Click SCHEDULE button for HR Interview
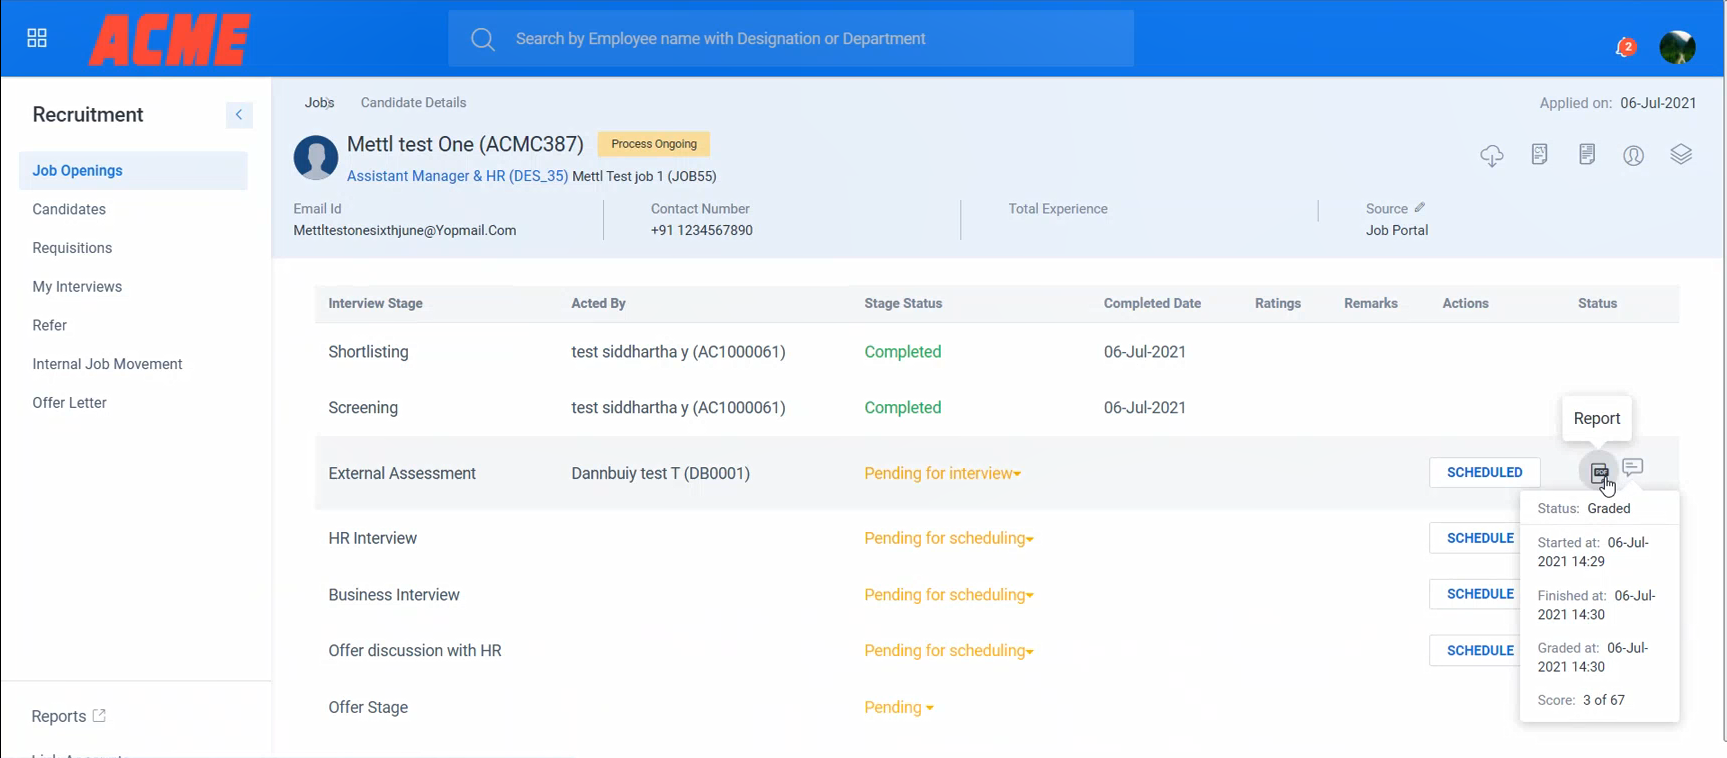 [1475, 538]
